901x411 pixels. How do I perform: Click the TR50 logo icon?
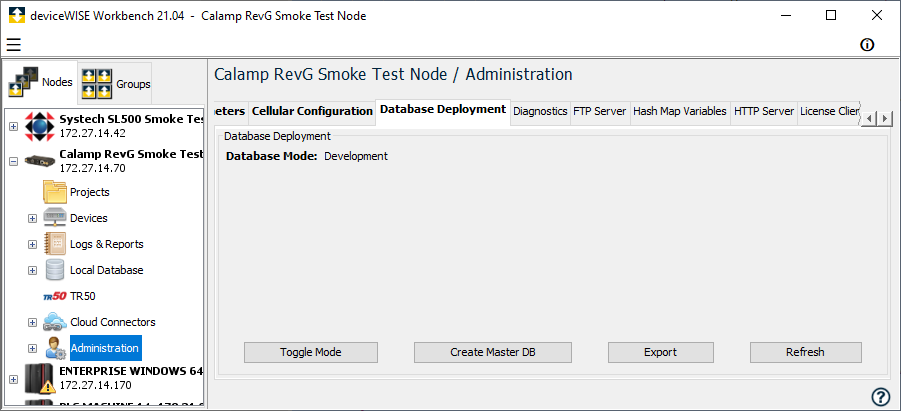55,297
